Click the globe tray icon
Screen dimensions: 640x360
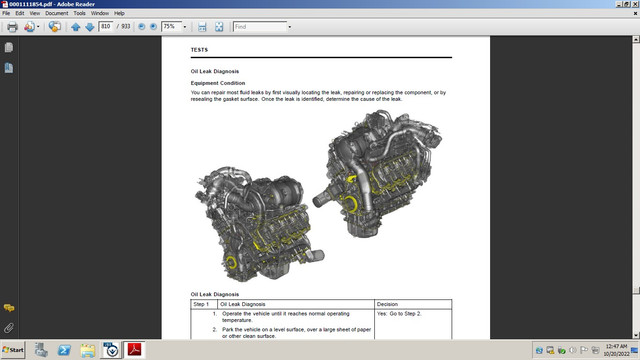pyautogui.click(x=539, y=350)
